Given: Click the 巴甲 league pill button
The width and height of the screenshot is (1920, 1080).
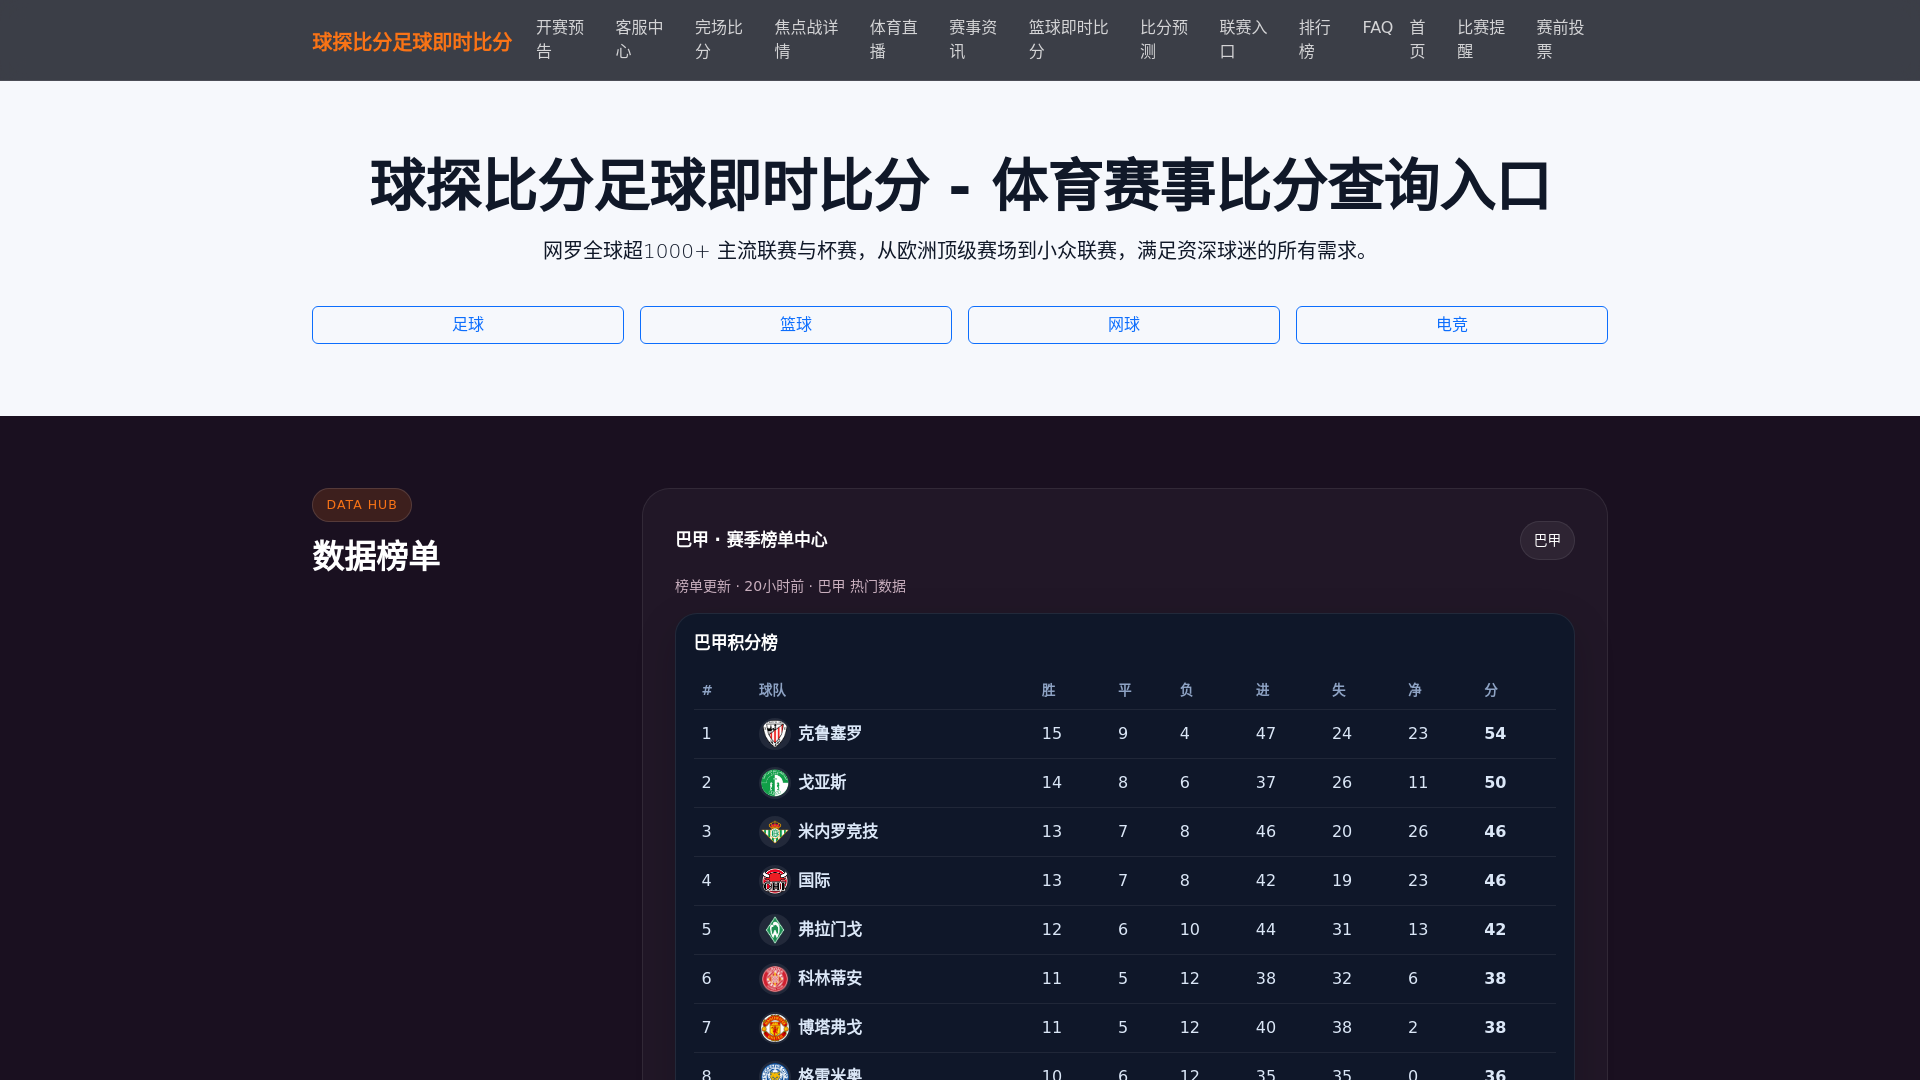Looking at the screenshot, I should coord(1547,541).
